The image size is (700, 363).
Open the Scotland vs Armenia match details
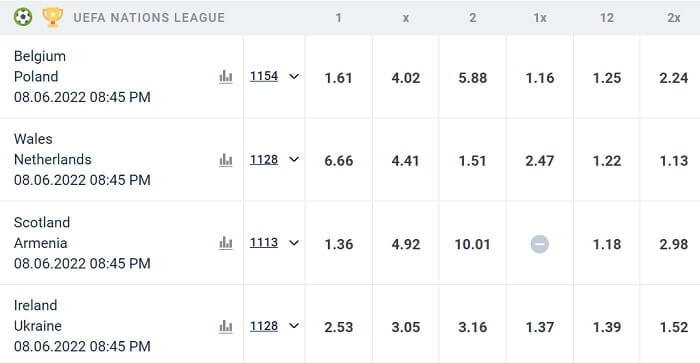[x=82, y=243]
